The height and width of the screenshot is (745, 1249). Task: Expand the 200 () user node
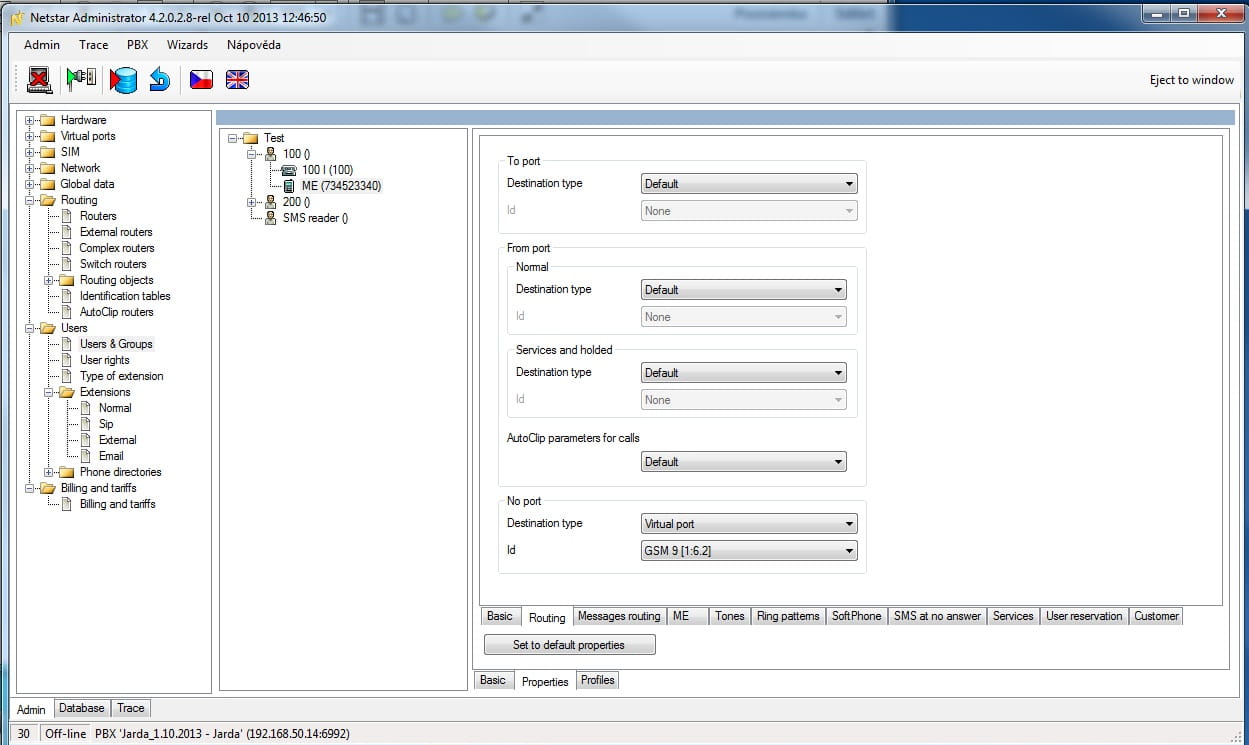point(252,202)
